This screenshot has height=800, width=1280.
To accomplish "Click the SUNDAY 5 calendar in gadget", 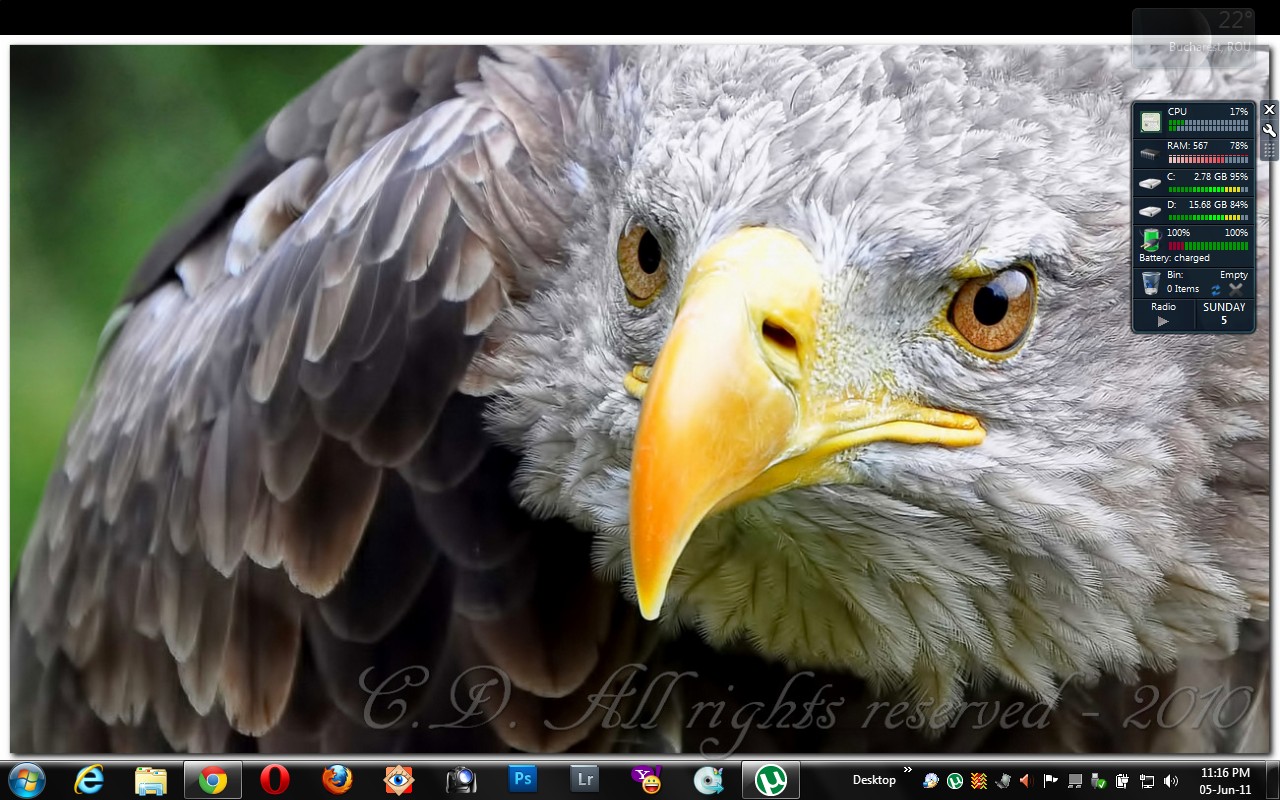I will (1224, 314).
